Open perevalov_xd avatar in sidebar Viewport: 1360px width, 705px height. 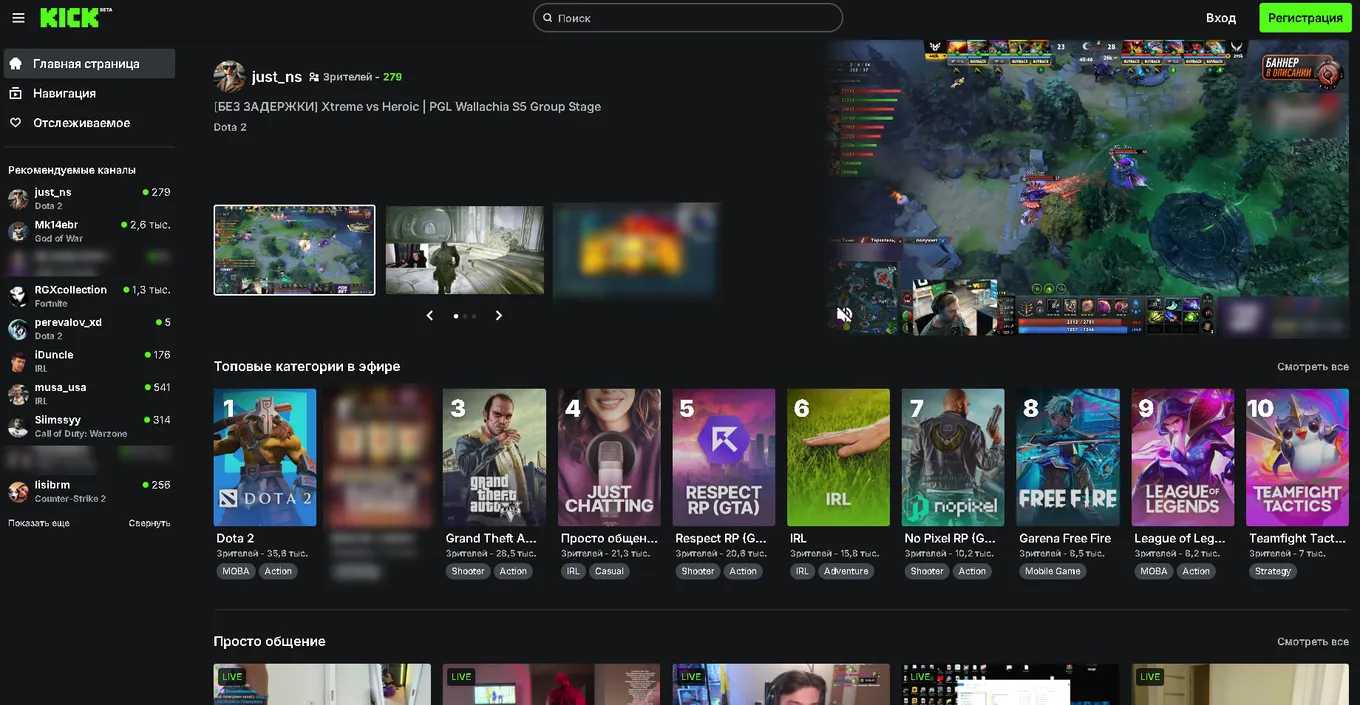pos(18,329)
